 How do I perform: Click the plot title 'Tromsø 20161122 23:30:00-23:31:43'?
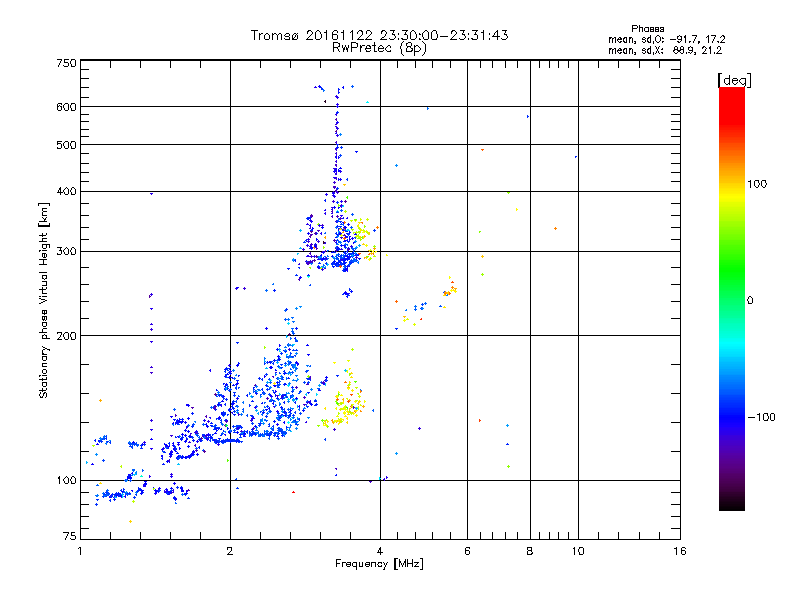[379, 35]
